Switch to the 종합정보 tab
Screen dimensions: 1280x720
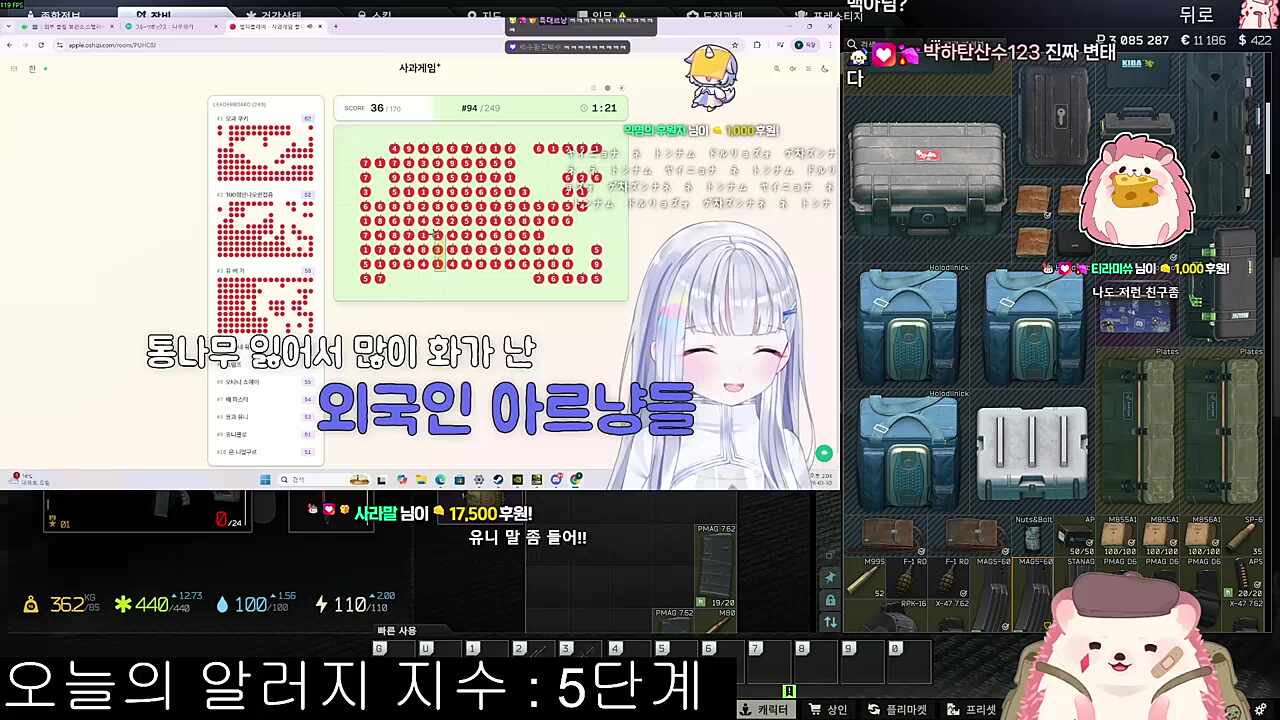pyautogui.click(x=52, y=16)
